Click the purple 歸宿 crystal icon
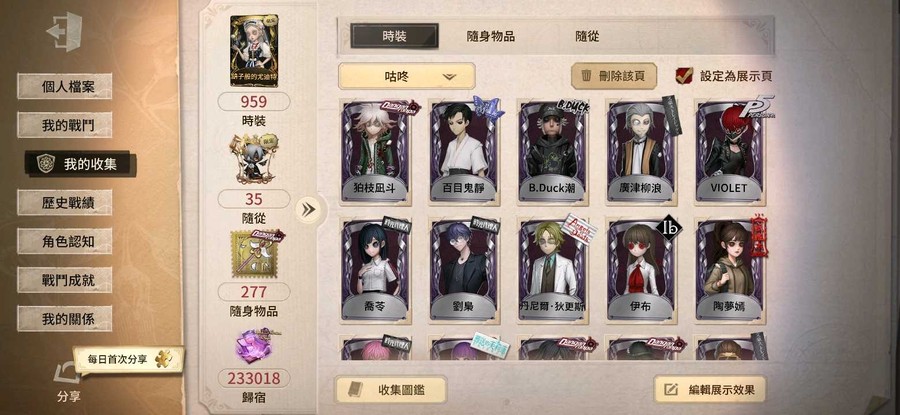This screenshot has width=900, height=415. point(254,346)
